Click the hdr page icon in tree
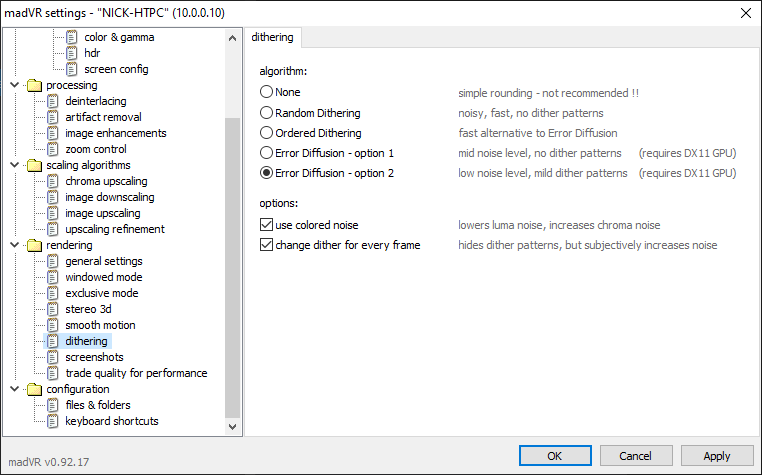 [x=72, y=53]
